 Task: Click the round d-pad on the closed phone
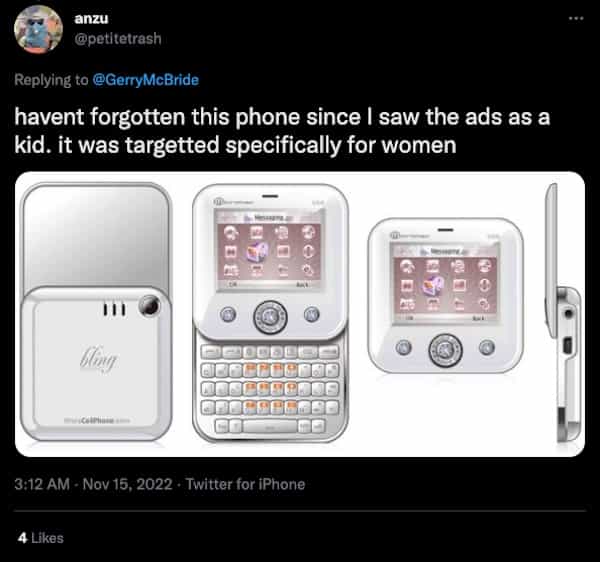pos(443,348)
